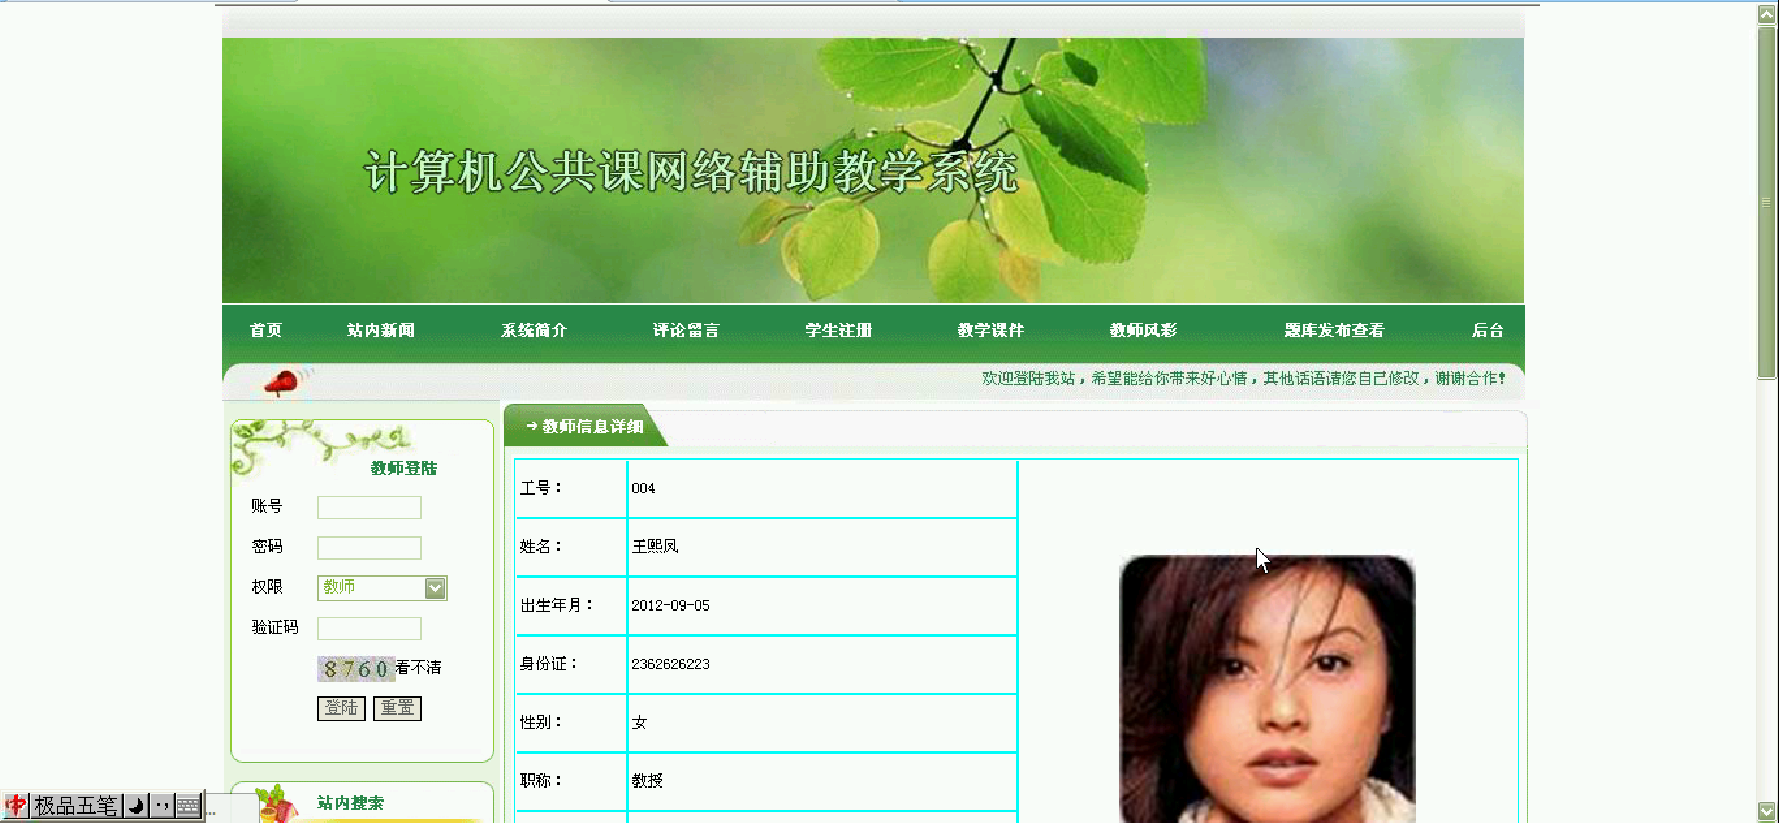The height and width of the screenshot is (823, 1779).
Task: Open 教师风彩 navigation item
Action: pyautogui.click(x=1143, y=330)
